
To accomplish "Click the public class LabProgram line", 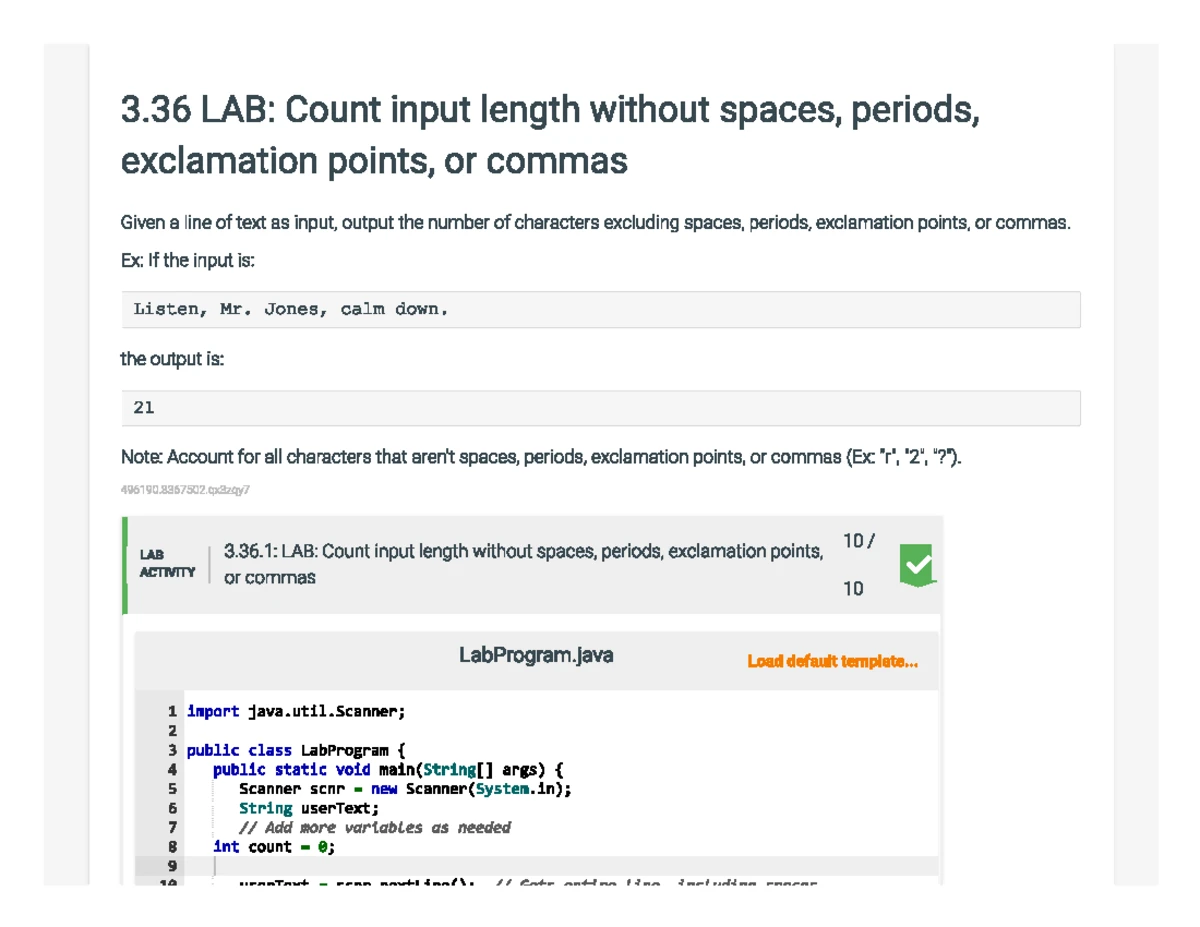I will [x=296, y=750].
